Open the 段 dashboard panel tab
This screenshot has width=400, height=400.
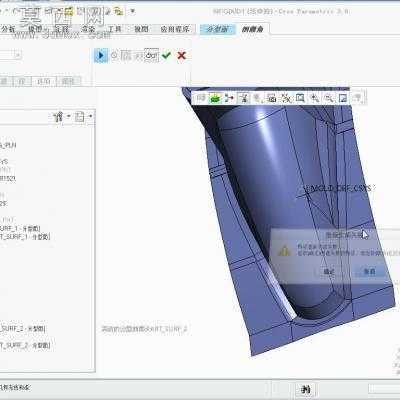click(22, 81)
